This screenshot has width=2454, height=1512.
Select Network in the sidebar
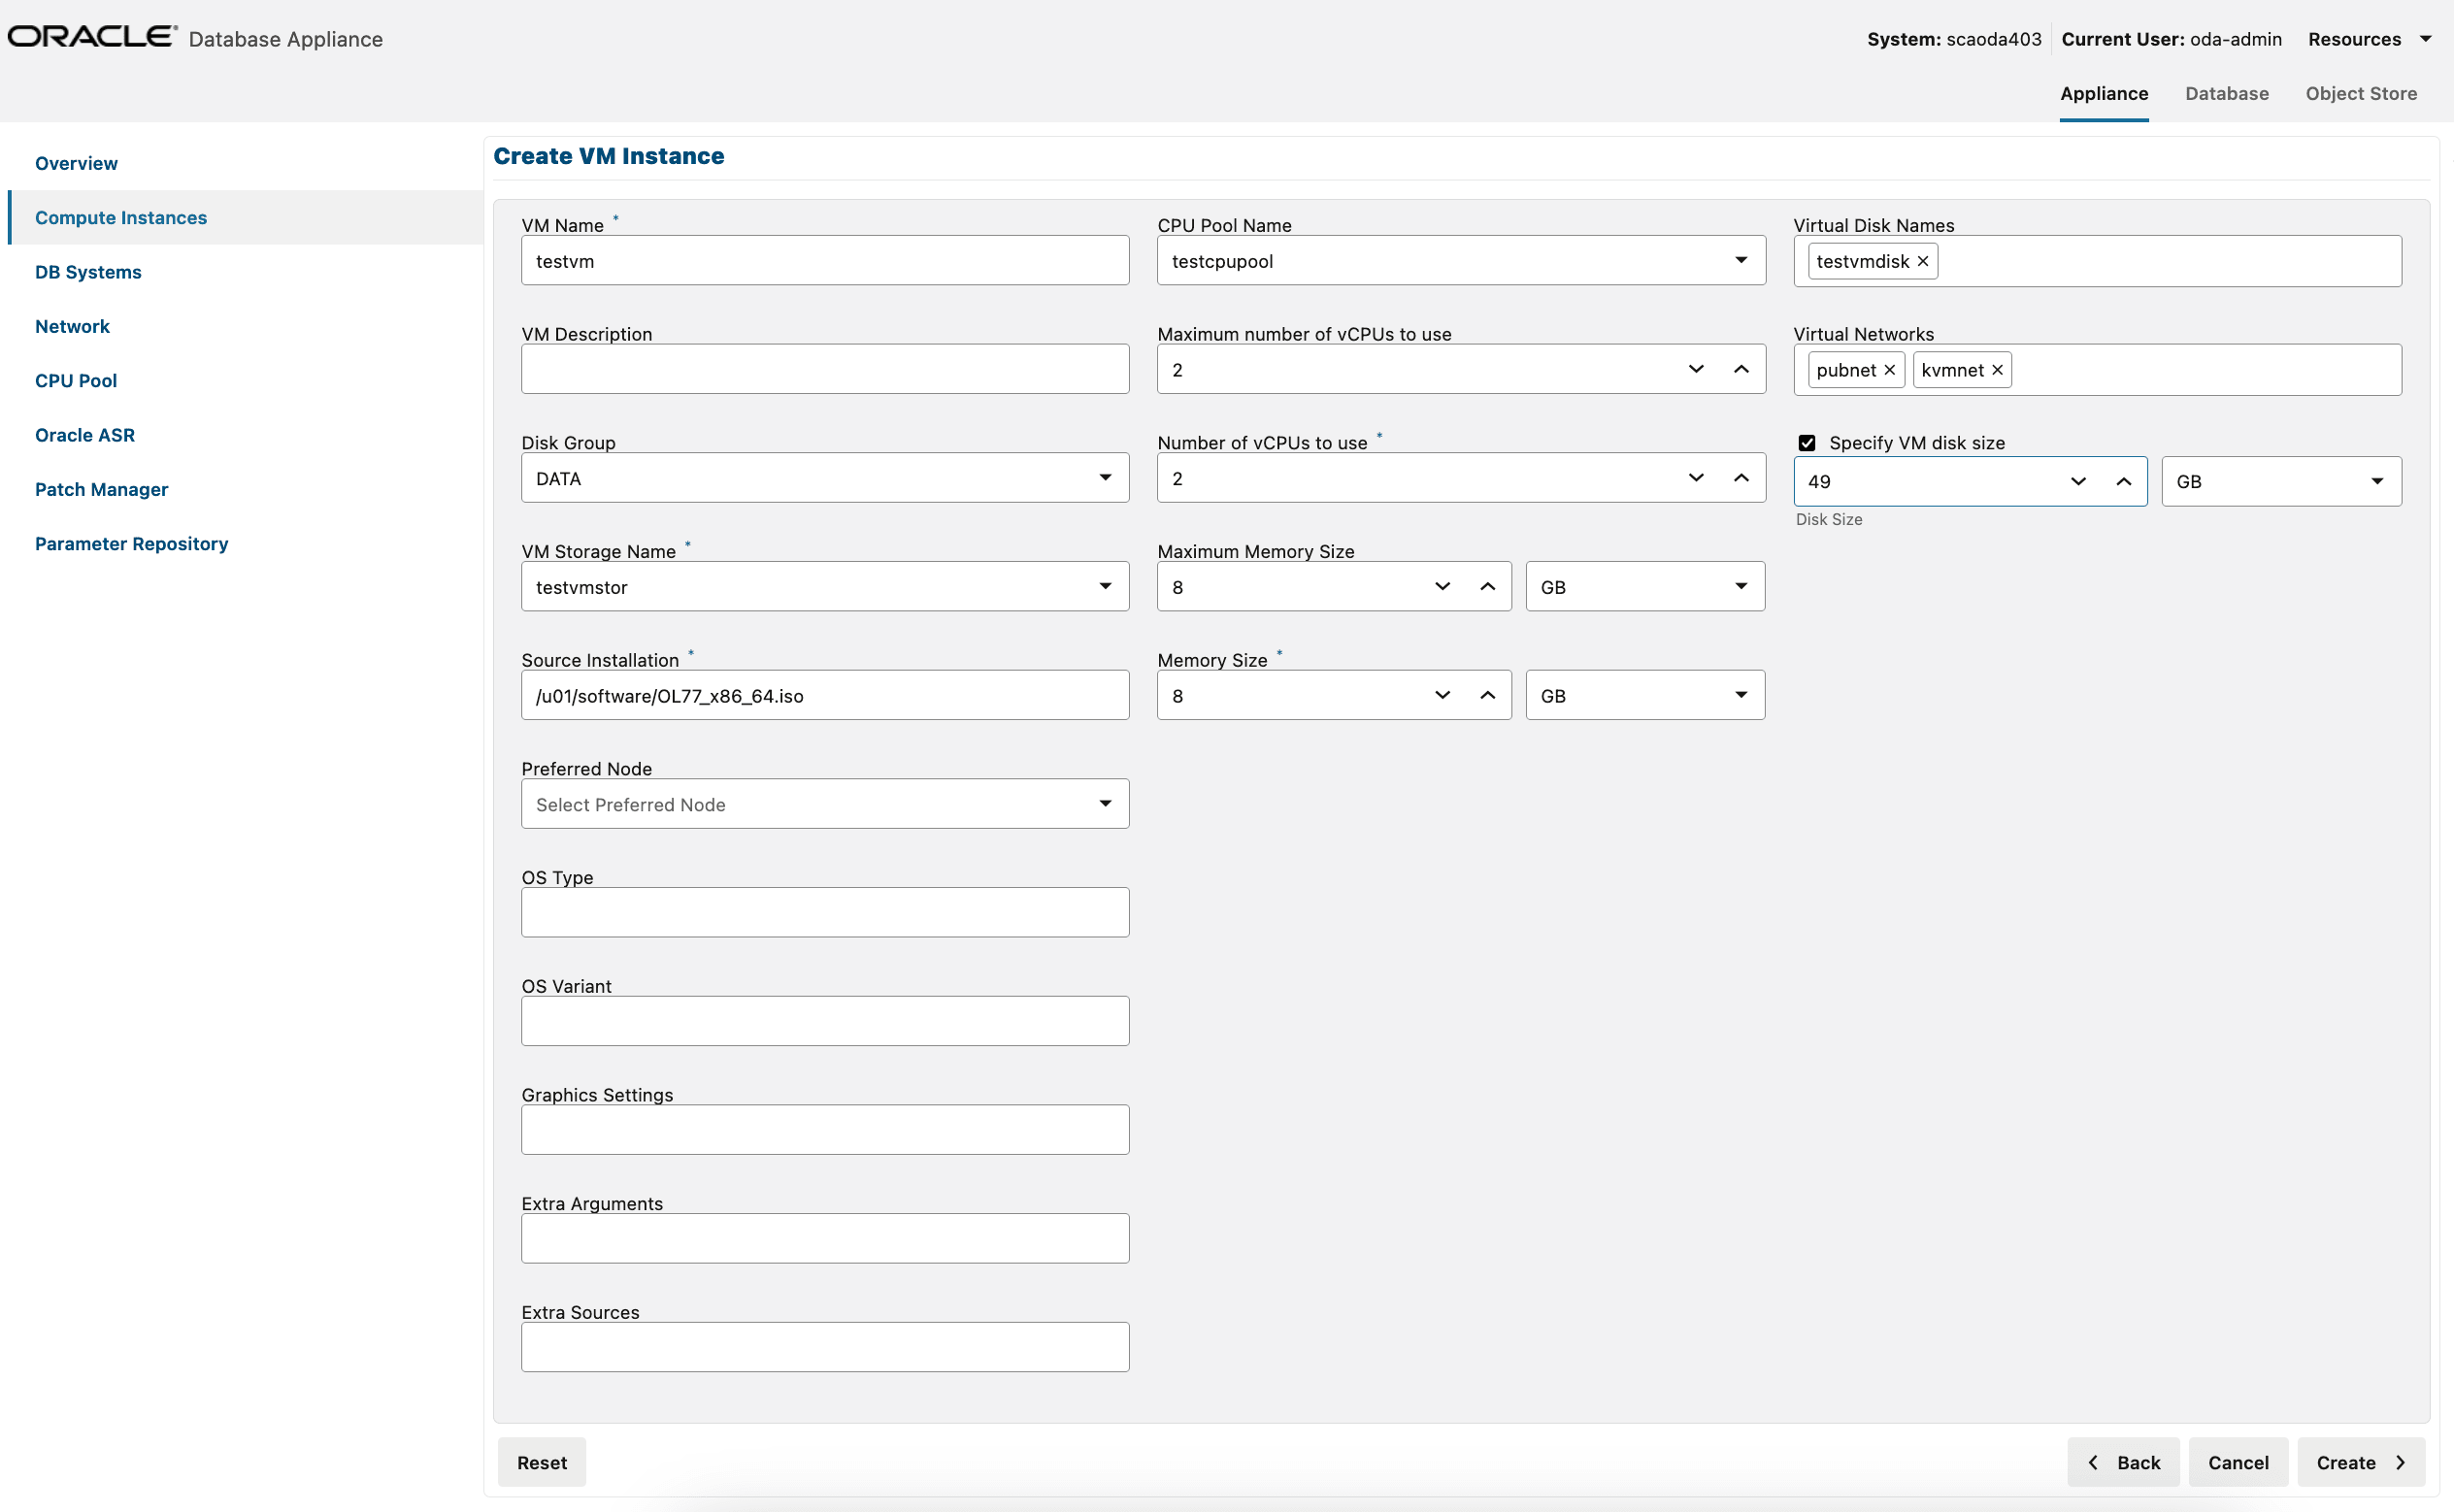[x=72, y=326]
